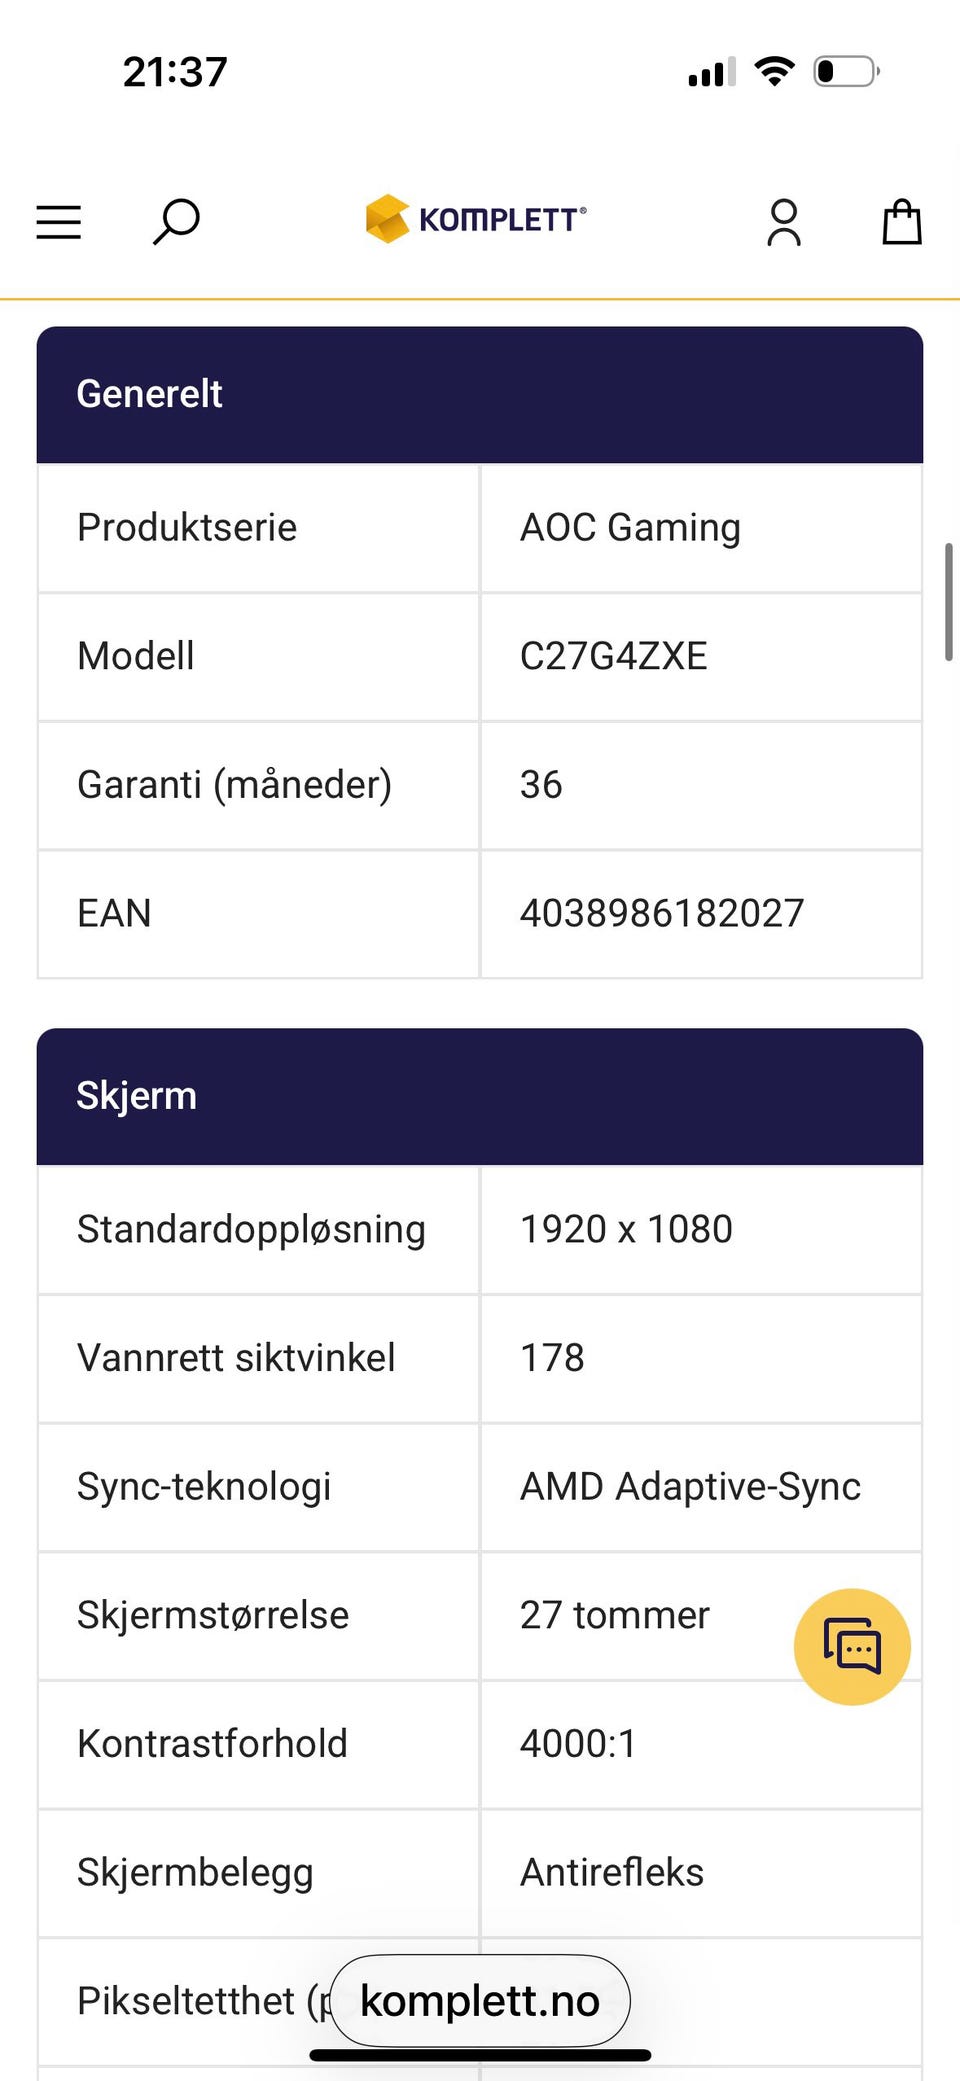
Task: Go to Komplett home via logo
Action: point(476,219)
